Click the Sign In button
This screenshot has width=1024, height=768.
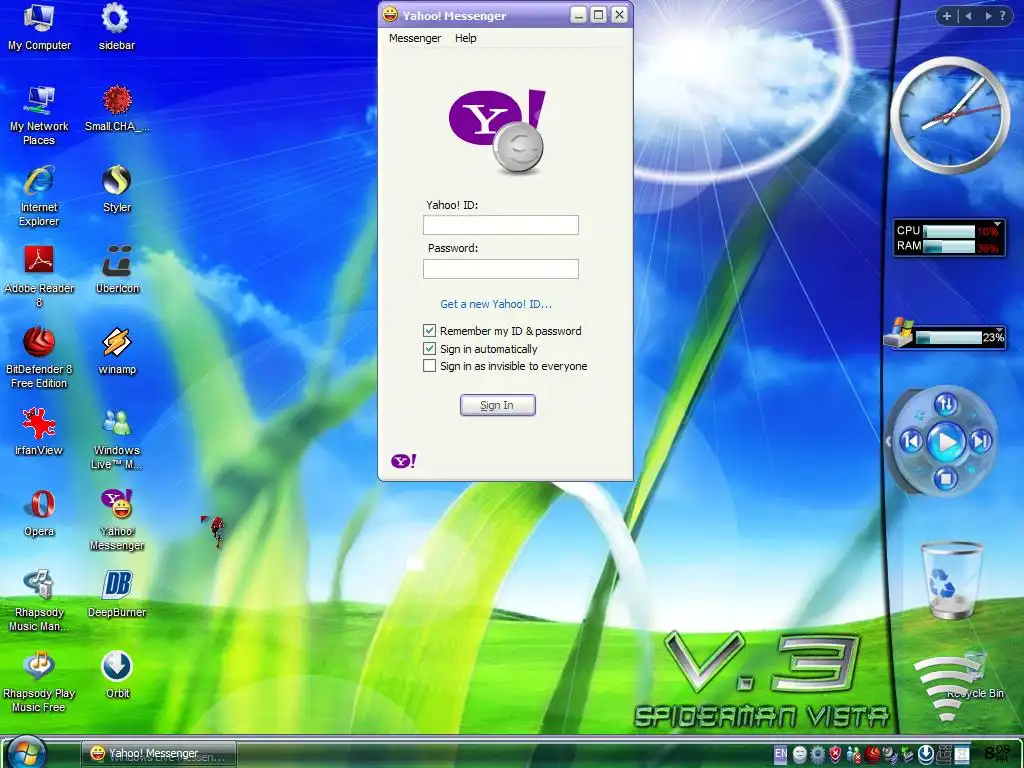tap(498, 405)
